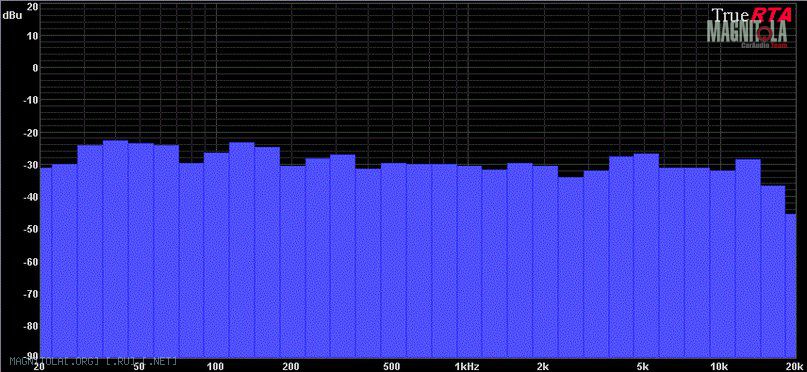Click the MAGNITOLA watermark logo

[x=747, y=32]
